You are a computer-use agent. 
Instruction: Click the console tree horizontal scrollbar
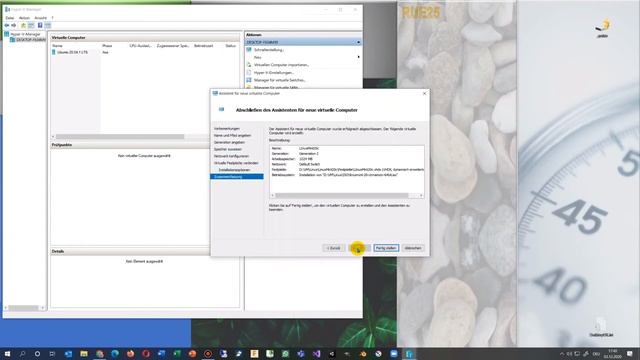[23, 308]
